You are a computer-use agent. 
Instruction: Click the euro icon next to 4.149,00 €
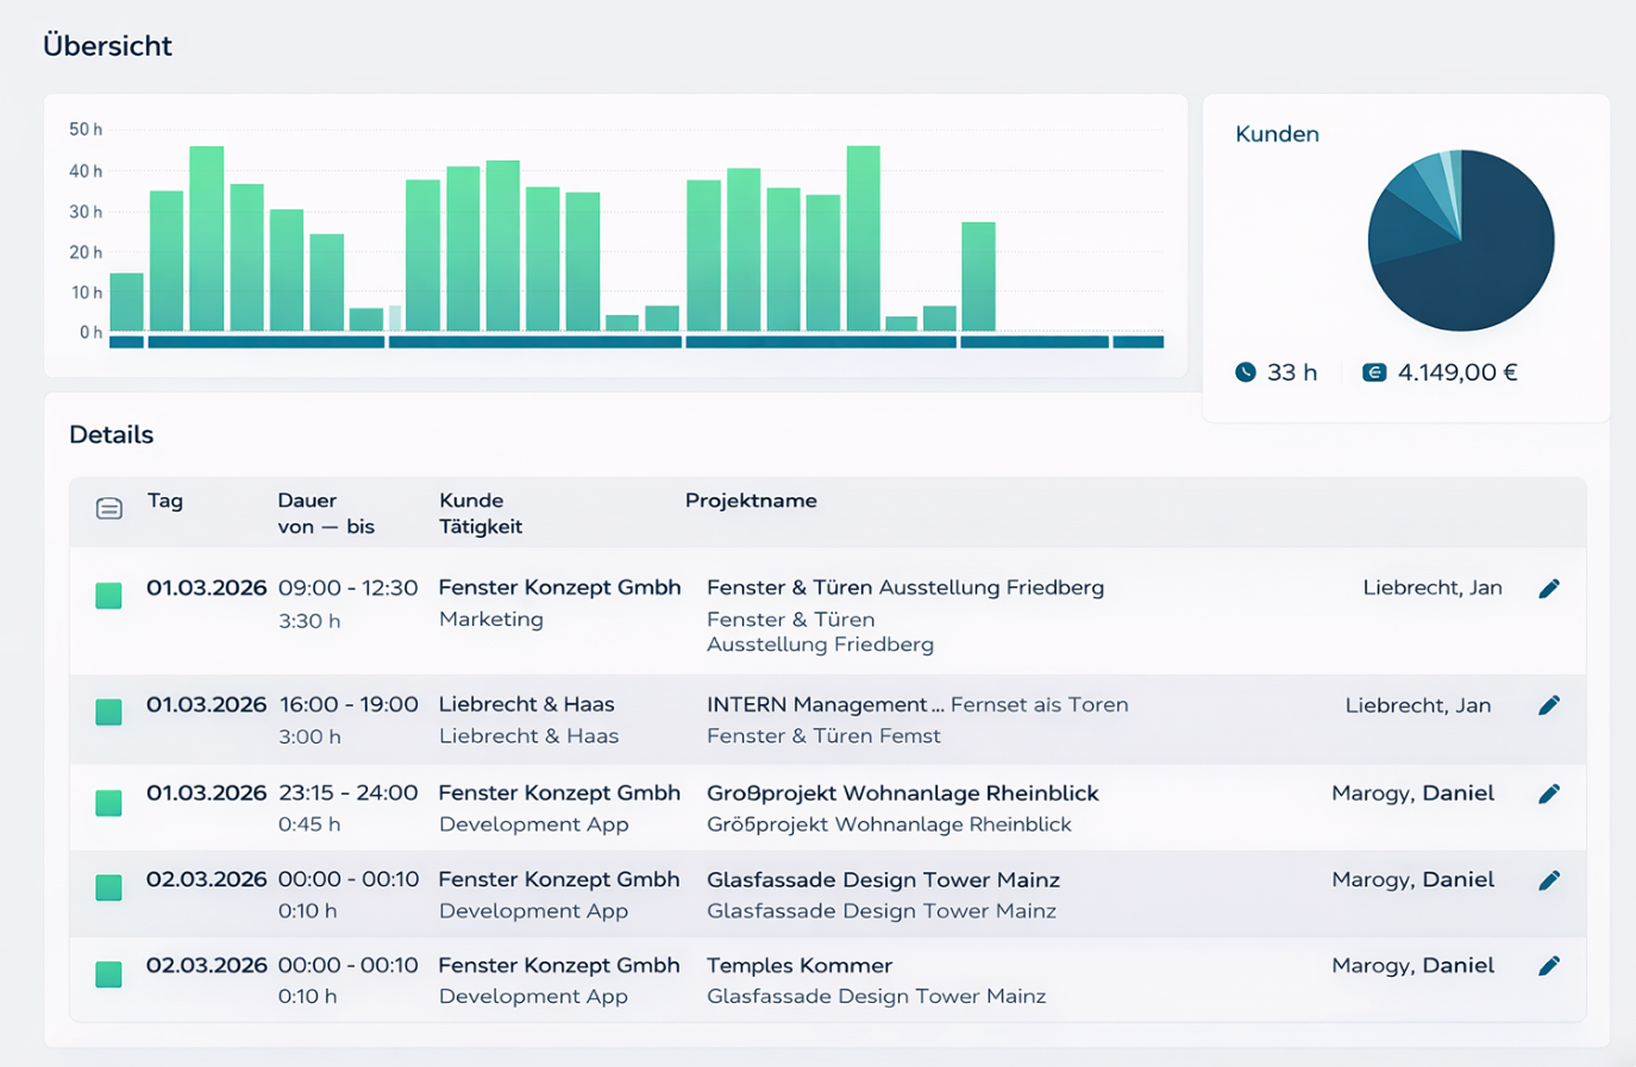pos(1374,373)
